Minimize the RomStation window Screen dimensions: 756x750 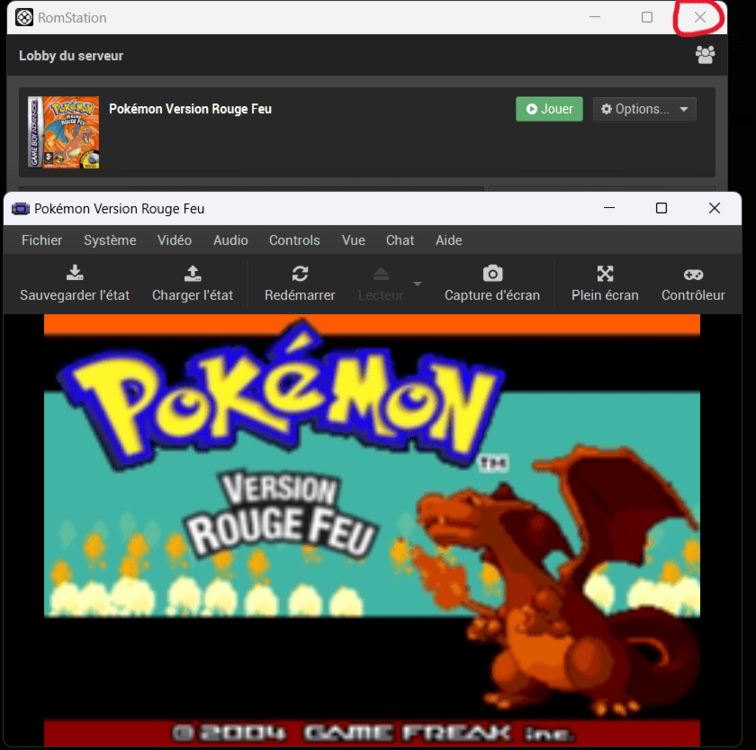595,17
